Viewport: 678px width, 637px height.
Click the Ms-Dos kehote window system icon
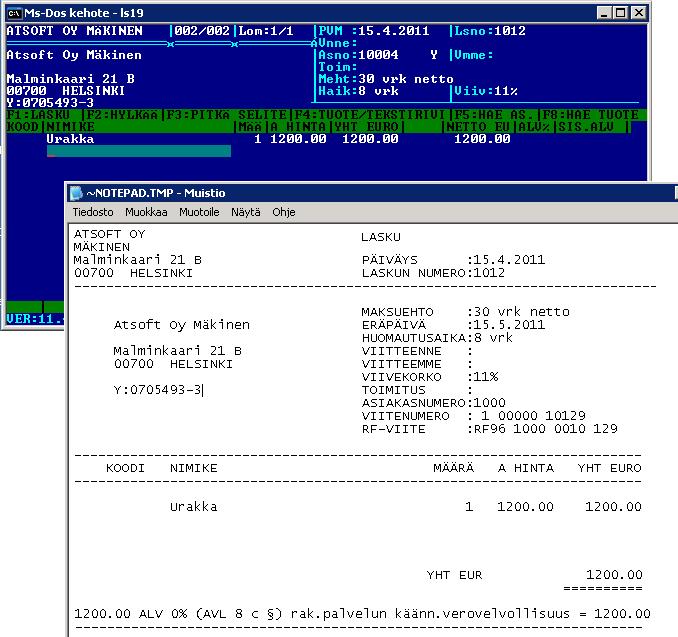[x=14, y=13]
